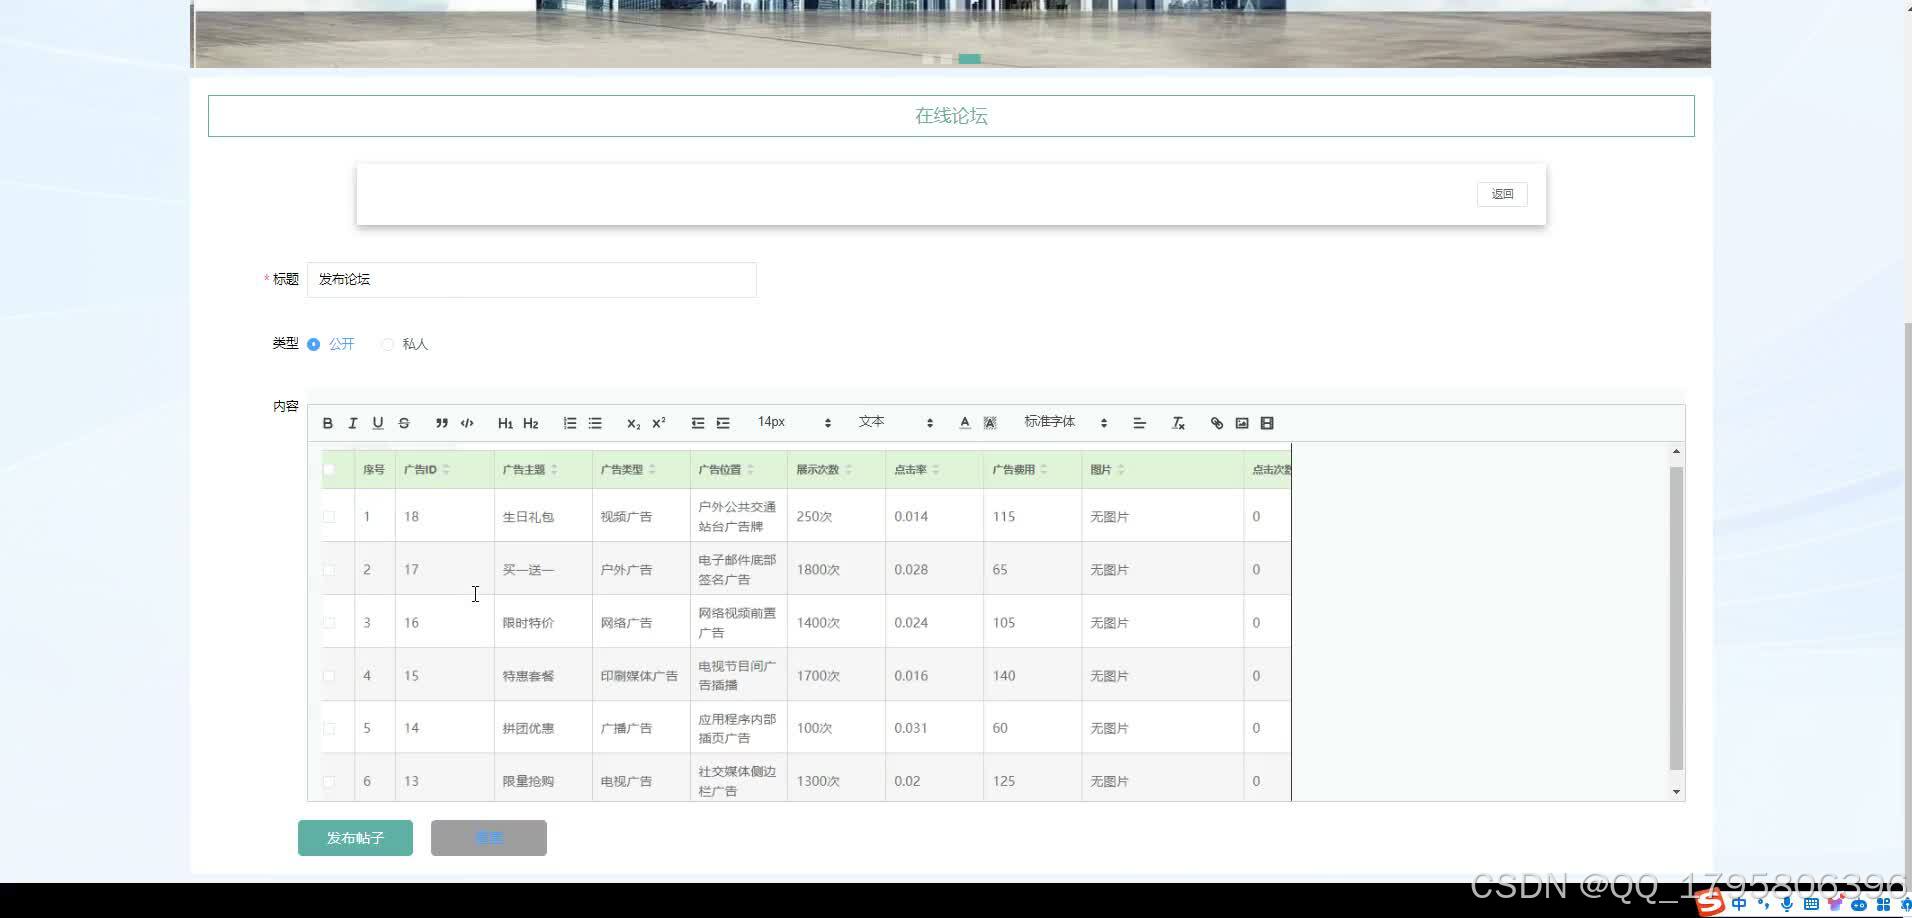Viewport: 1912px width, 918px height.
Task: Sort table by 广告主题 column
Action: (x=554, y=469)
